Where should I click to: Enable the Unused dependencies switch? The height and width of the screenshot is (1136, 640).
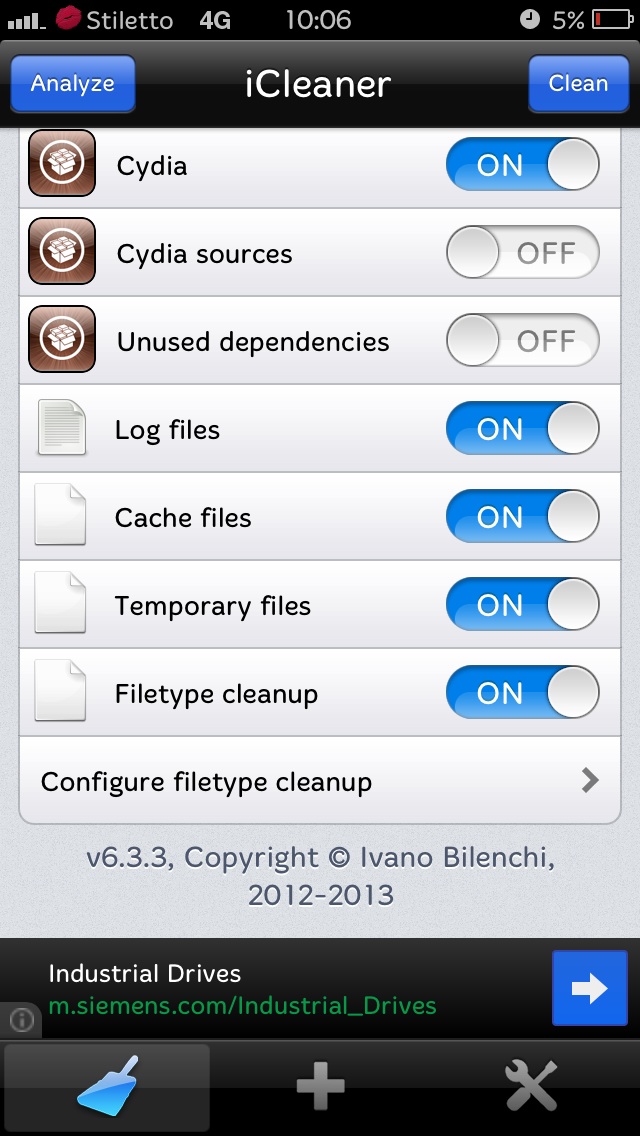[523, 341]
